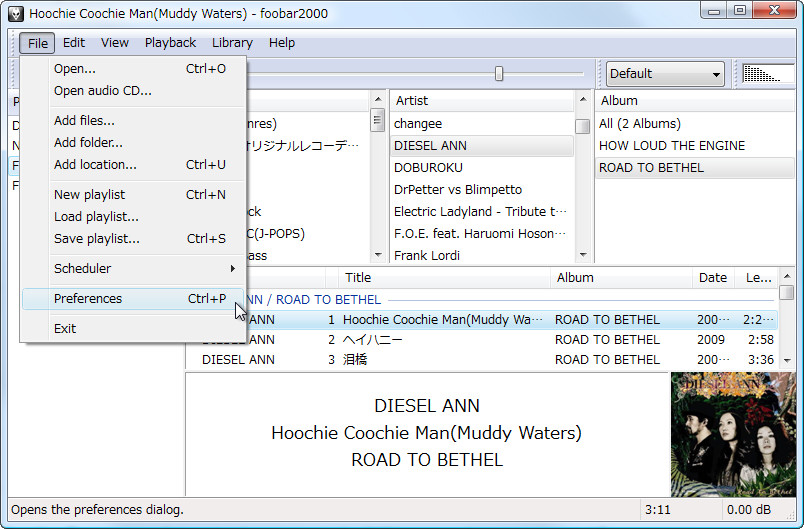Click playlist Album column header
This screenshot has height=529, width=804.
coord(622,278)
